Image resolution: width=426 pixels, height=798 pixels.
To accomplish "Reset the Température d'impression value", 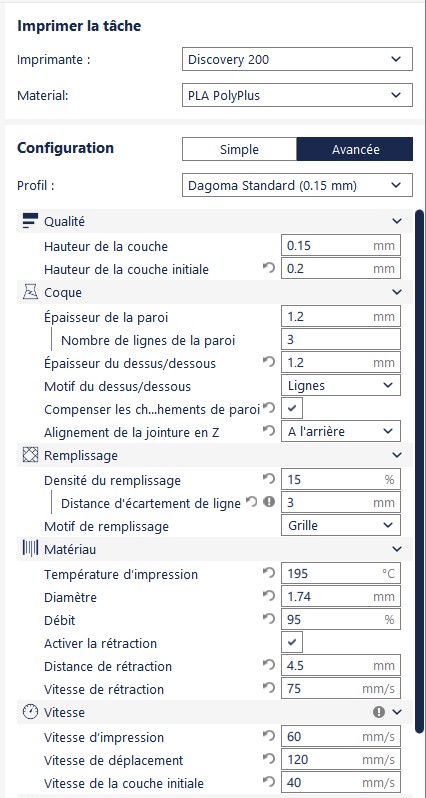I will [x=269, y=573].
